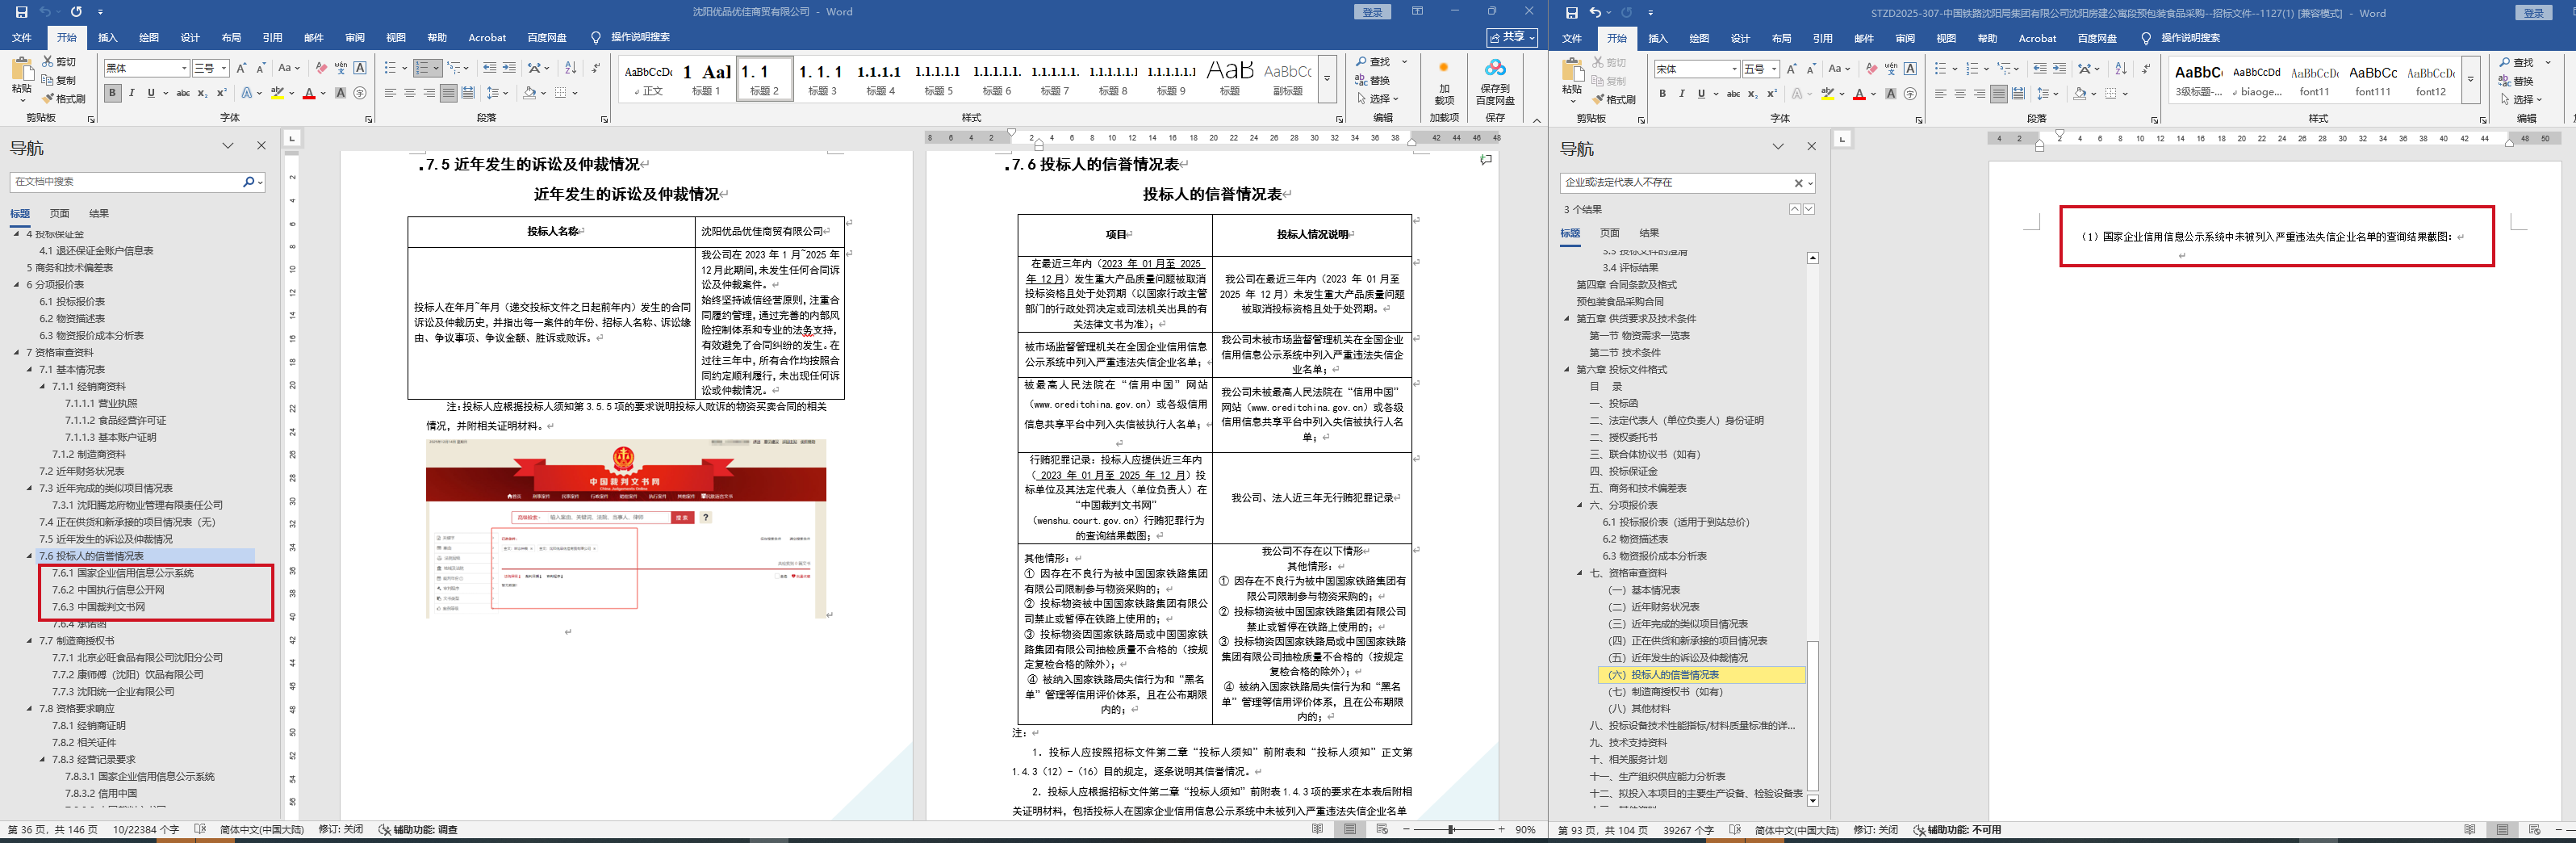Decrease font size in the right Word window

(x=1811, y=69)
